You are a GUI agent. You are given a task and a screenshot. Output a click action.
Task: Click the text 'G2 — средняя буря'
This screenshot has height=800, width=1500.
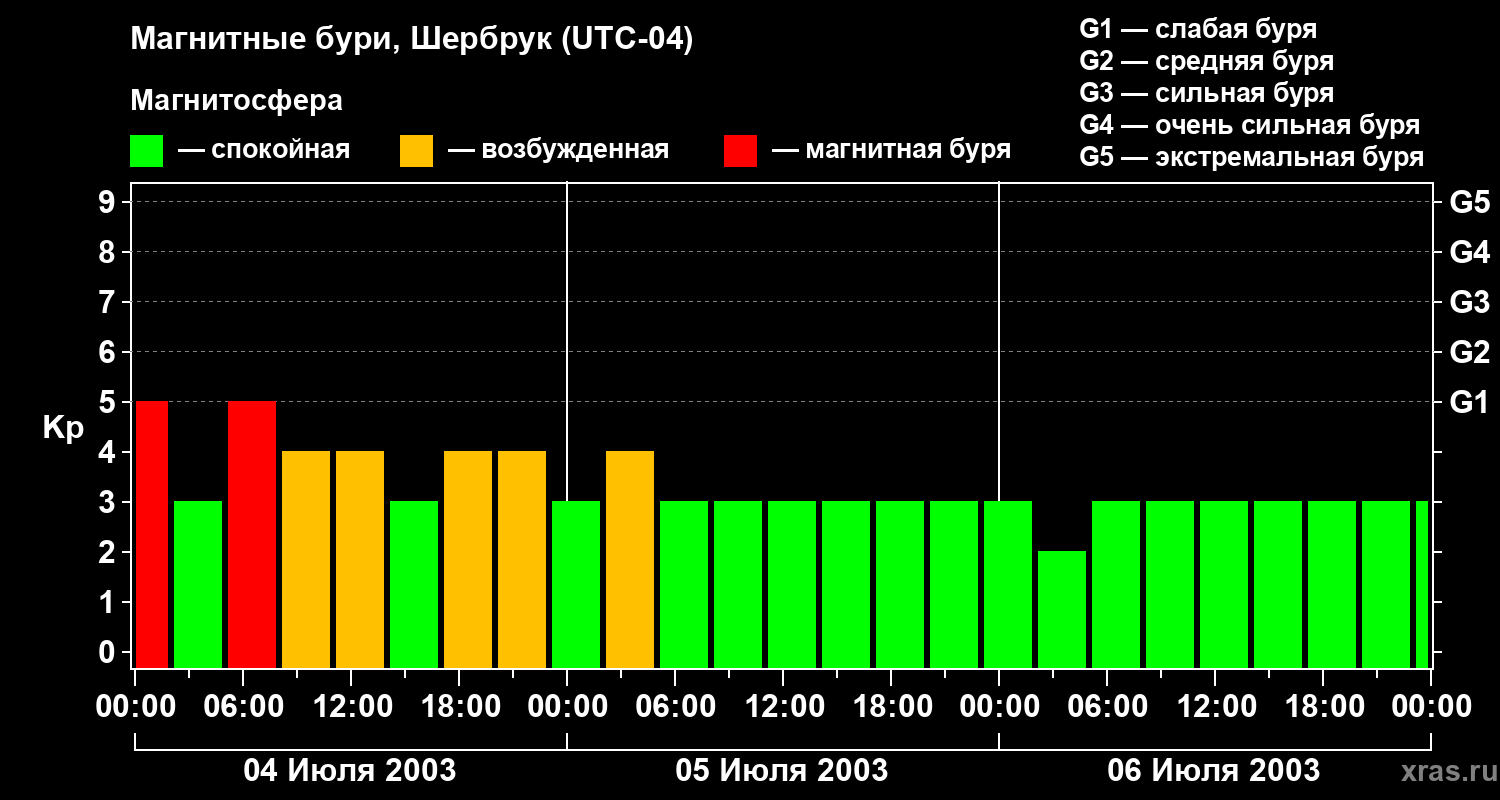coord(1207,61)
